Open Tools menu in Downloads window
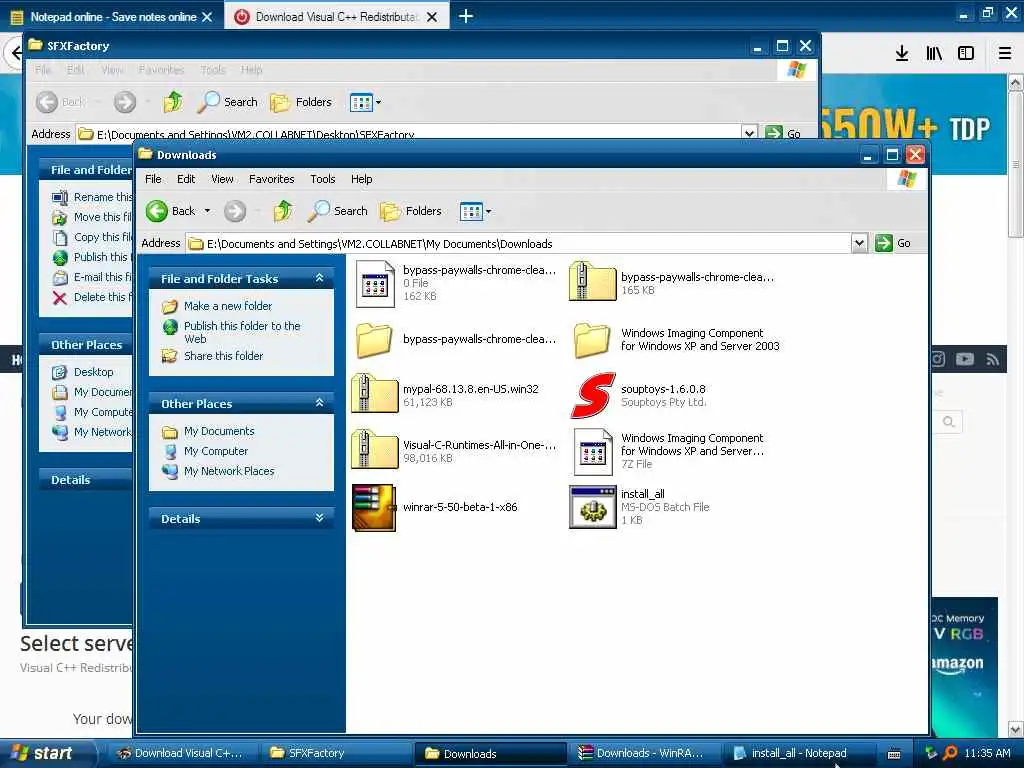Image resolution: width=1024 pixels, height=768 pixels. [x=323, y=179]
